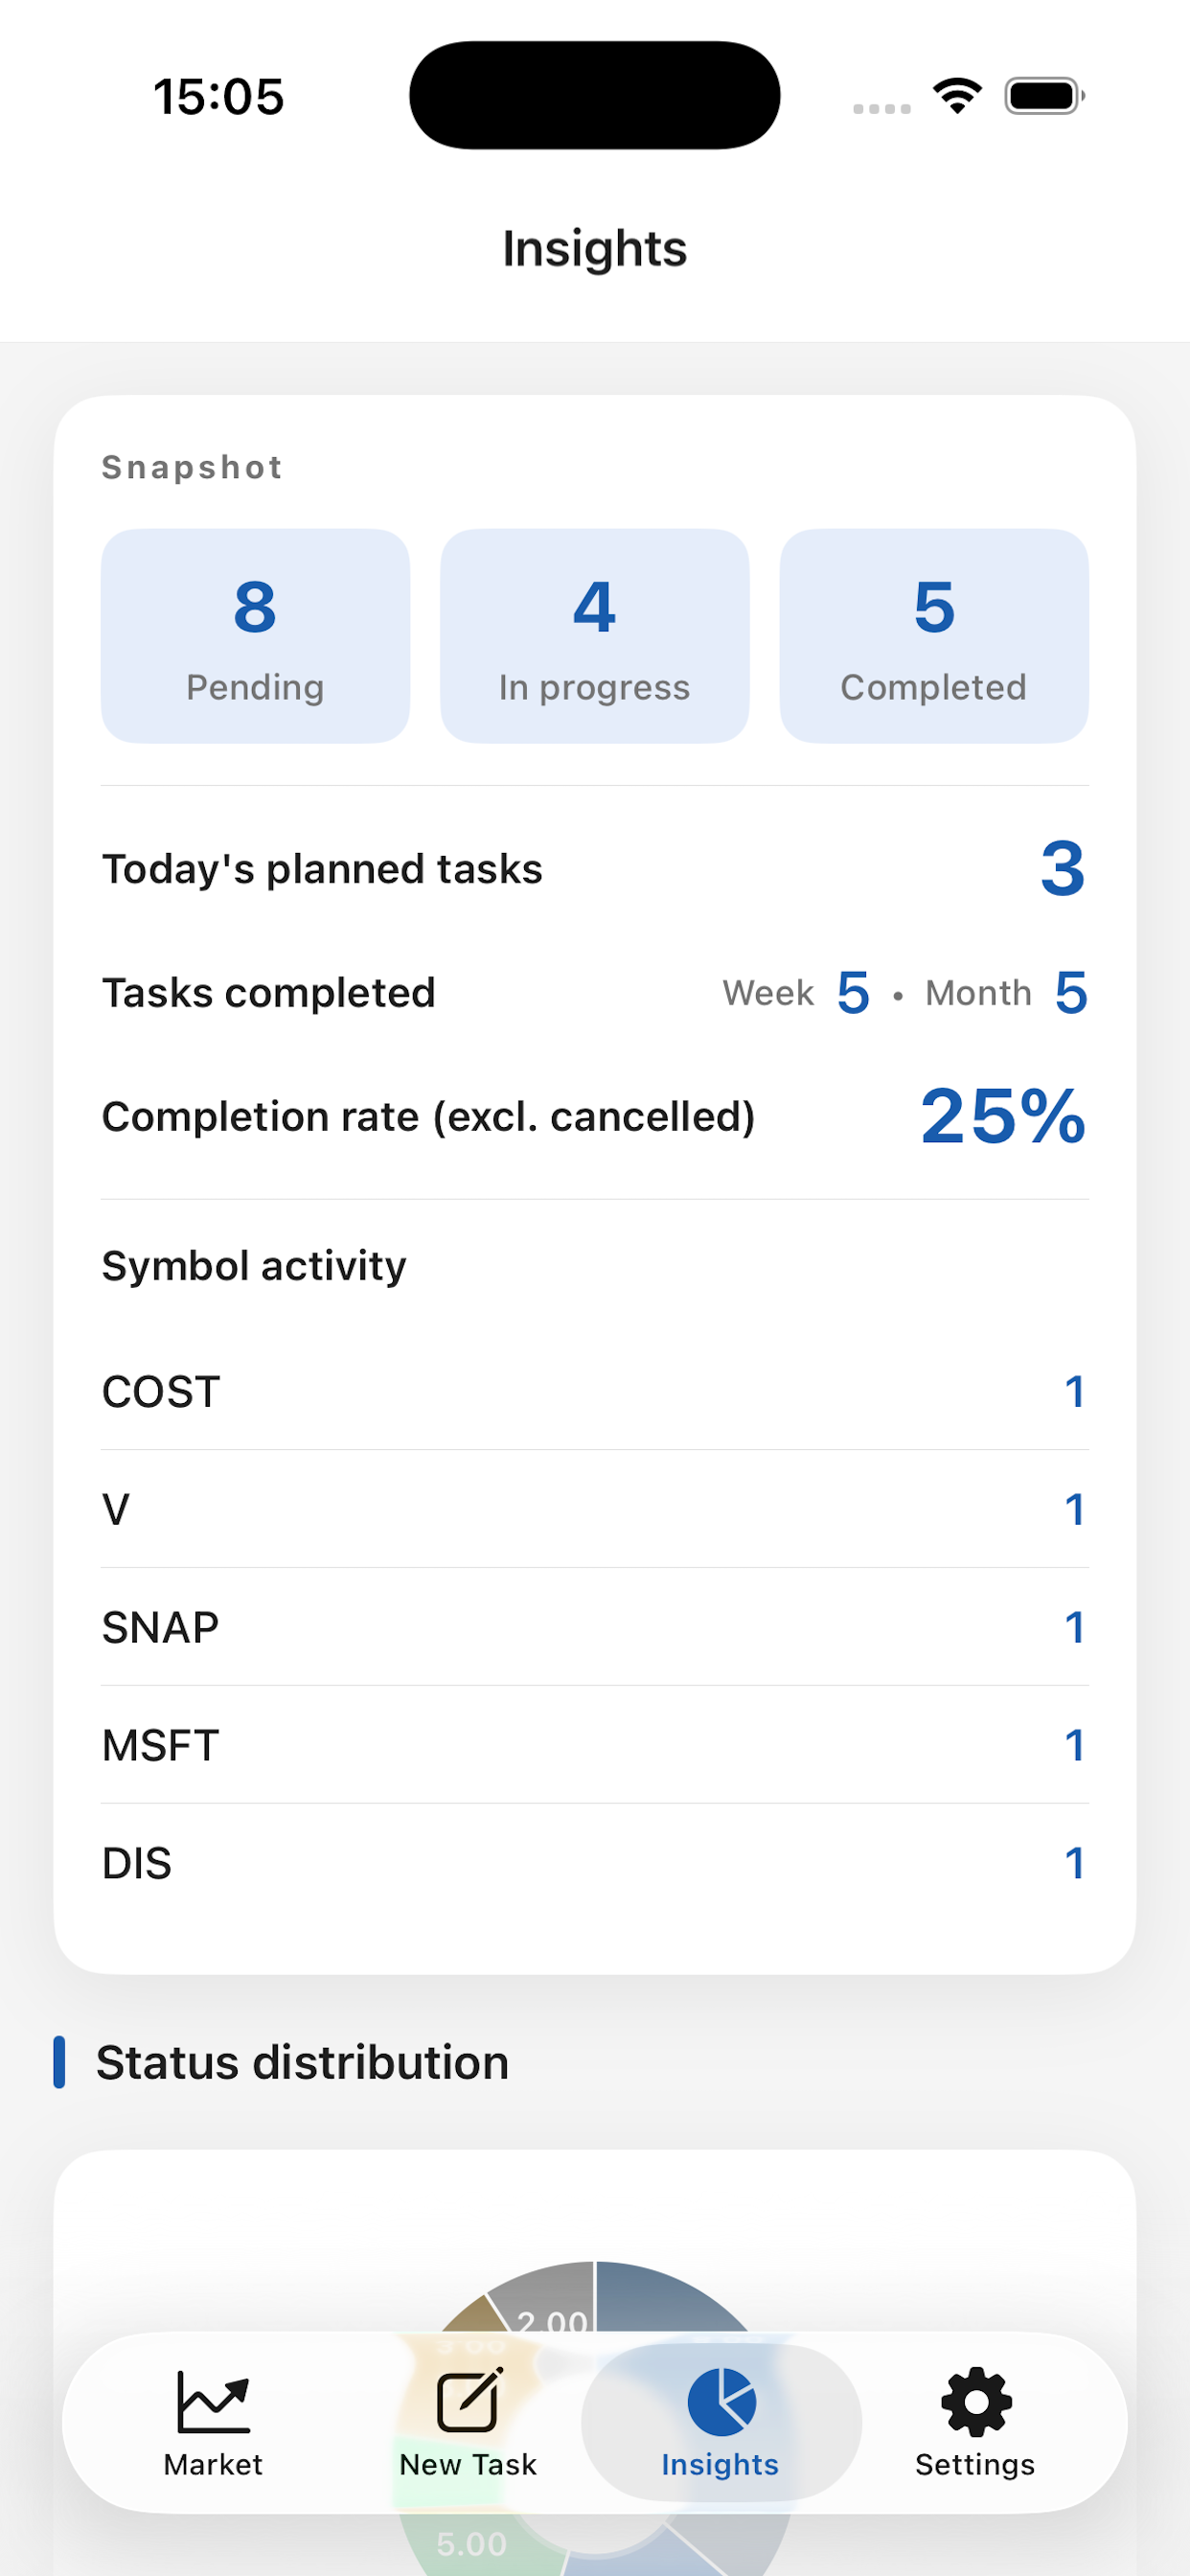Tap Today's planned tasks count

[x=1062, y=868]
